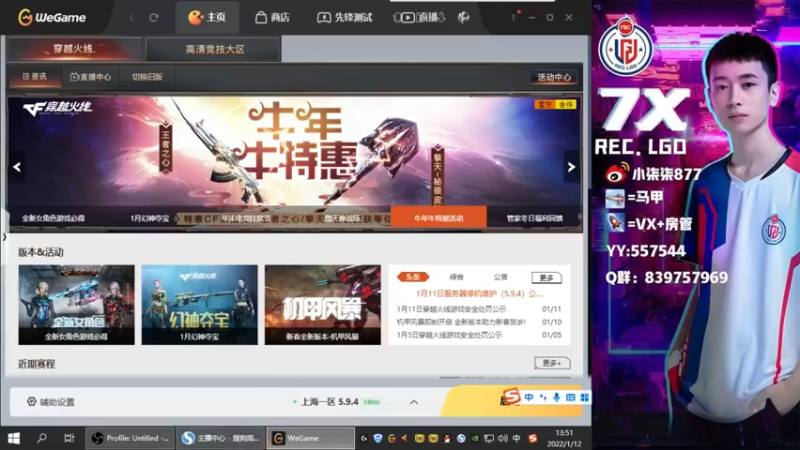Open 幻神夺宝 thumbnail card
Viewport: 800px width, 450px height.
(x=199, y=305)
